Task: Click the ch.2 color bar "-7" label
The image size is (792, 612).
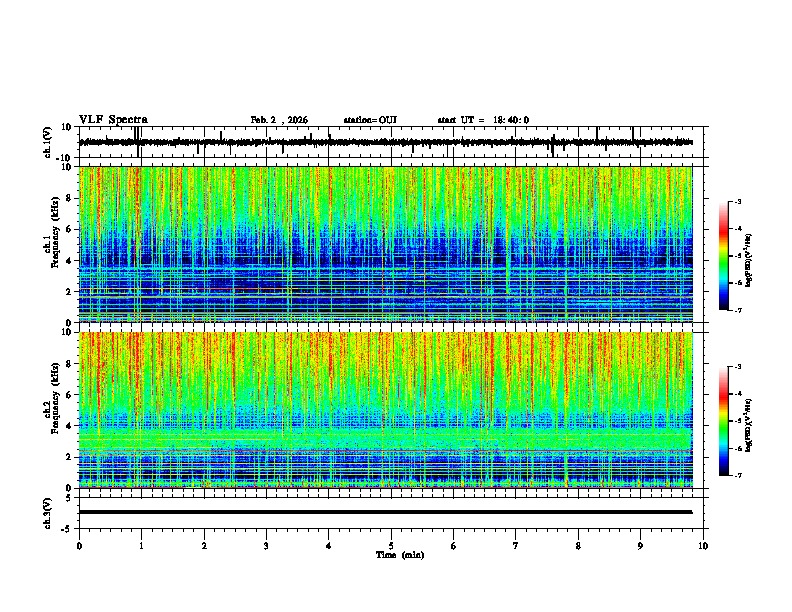Action: (737, 475)
